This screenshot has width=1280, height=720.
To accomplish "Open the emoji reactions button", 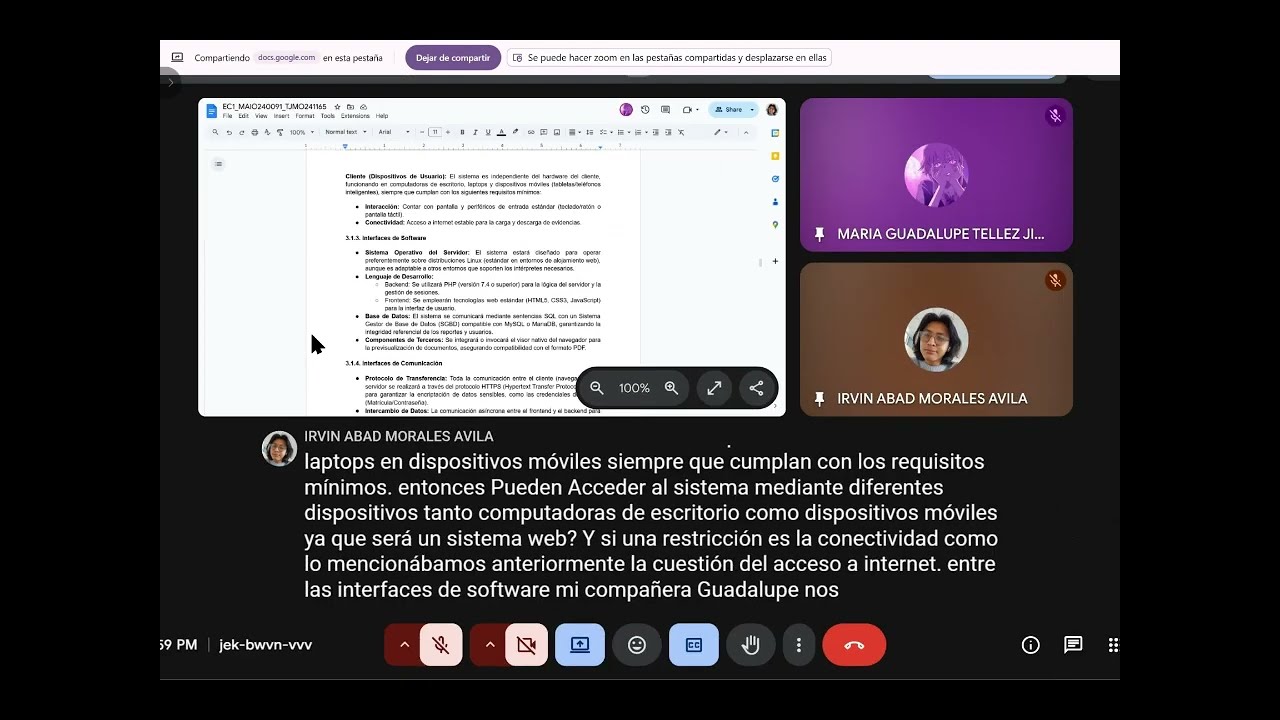I will [637, 645].
